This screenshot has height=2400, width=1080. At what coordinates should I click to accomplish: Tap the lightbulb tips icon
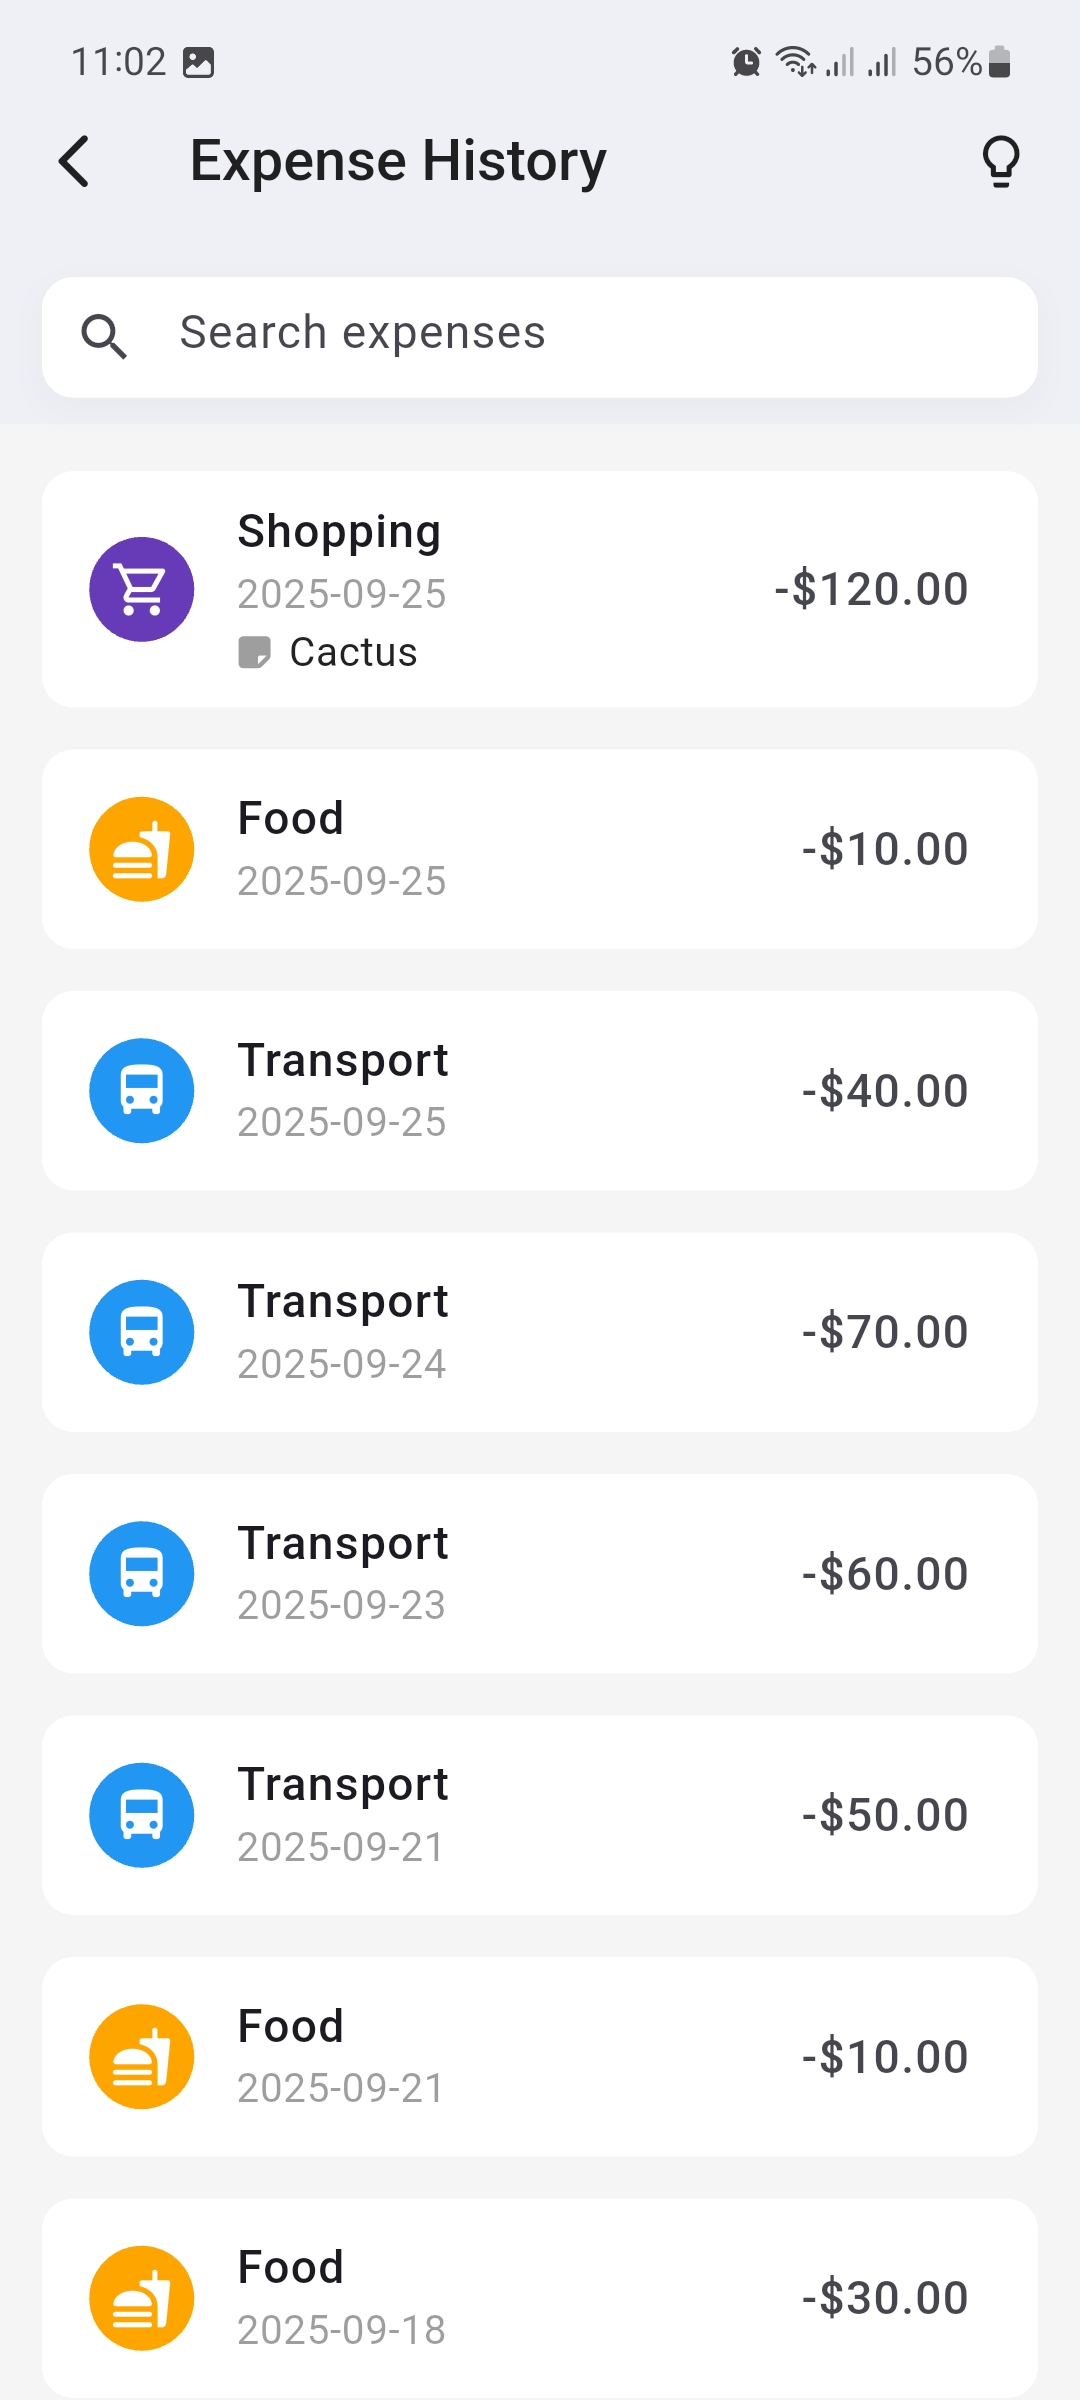[1000, 162]
